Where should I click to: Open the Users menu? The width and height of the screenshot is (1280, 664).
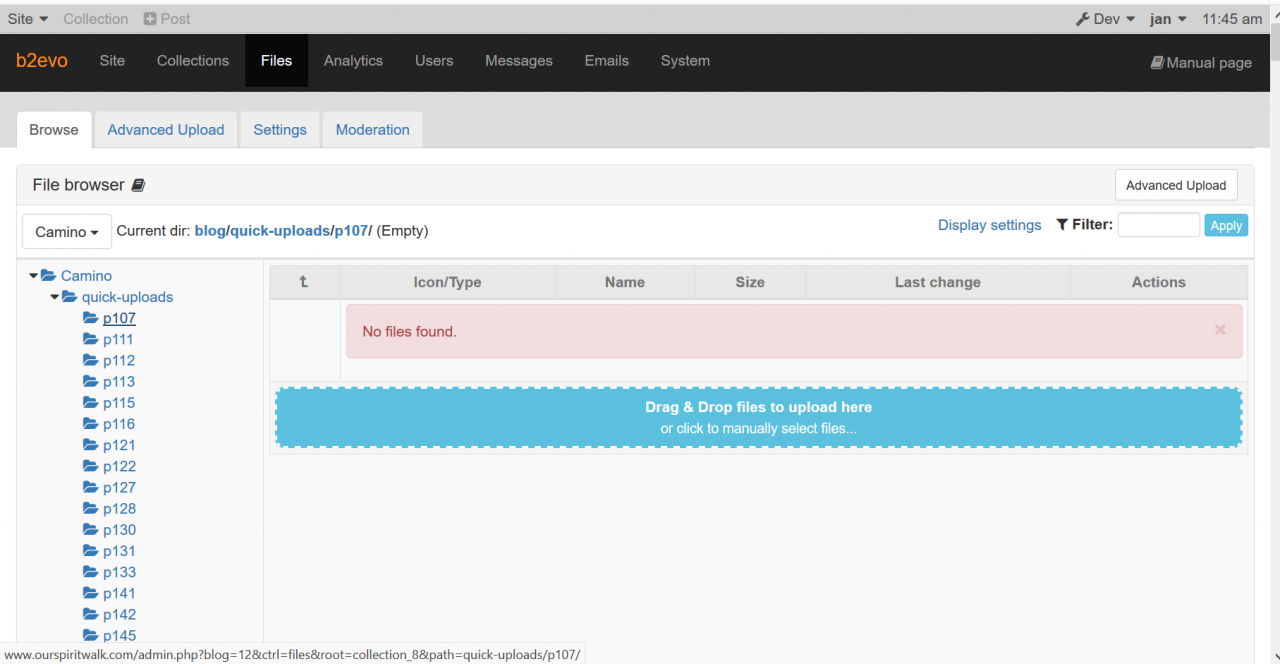(x=434, y=61)
